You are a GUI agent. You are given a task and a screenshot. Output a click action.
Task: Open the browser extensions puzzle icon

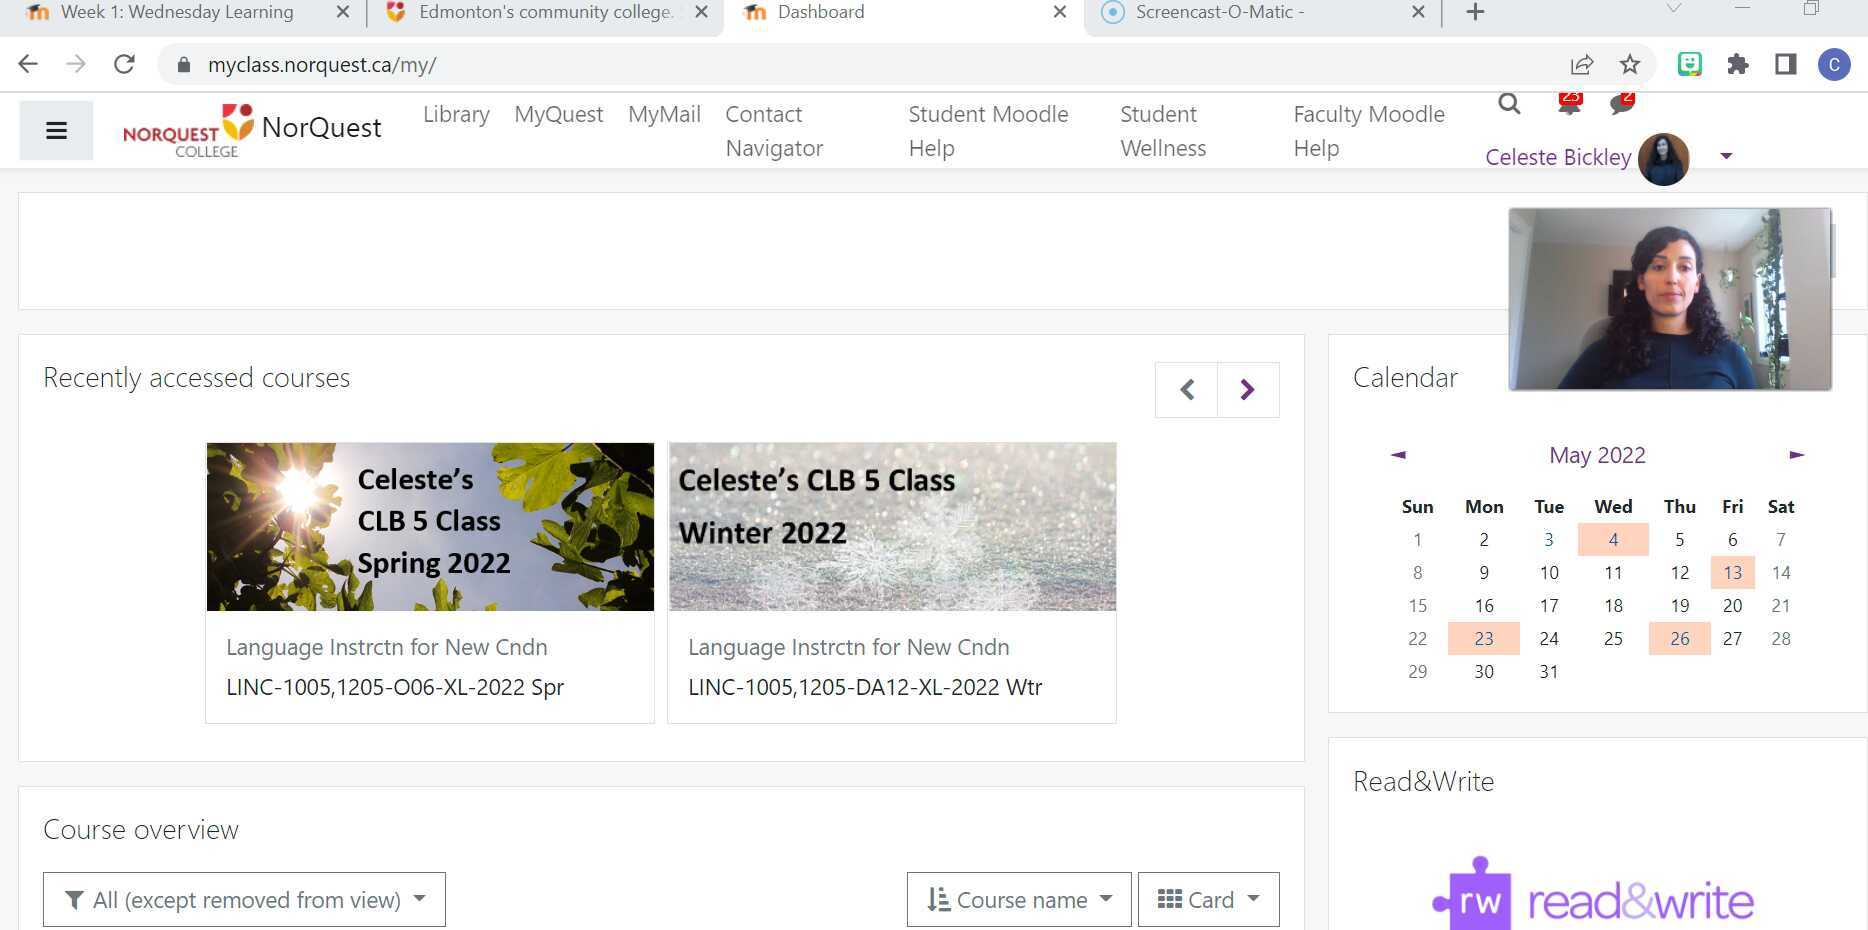pos(1738,64)
